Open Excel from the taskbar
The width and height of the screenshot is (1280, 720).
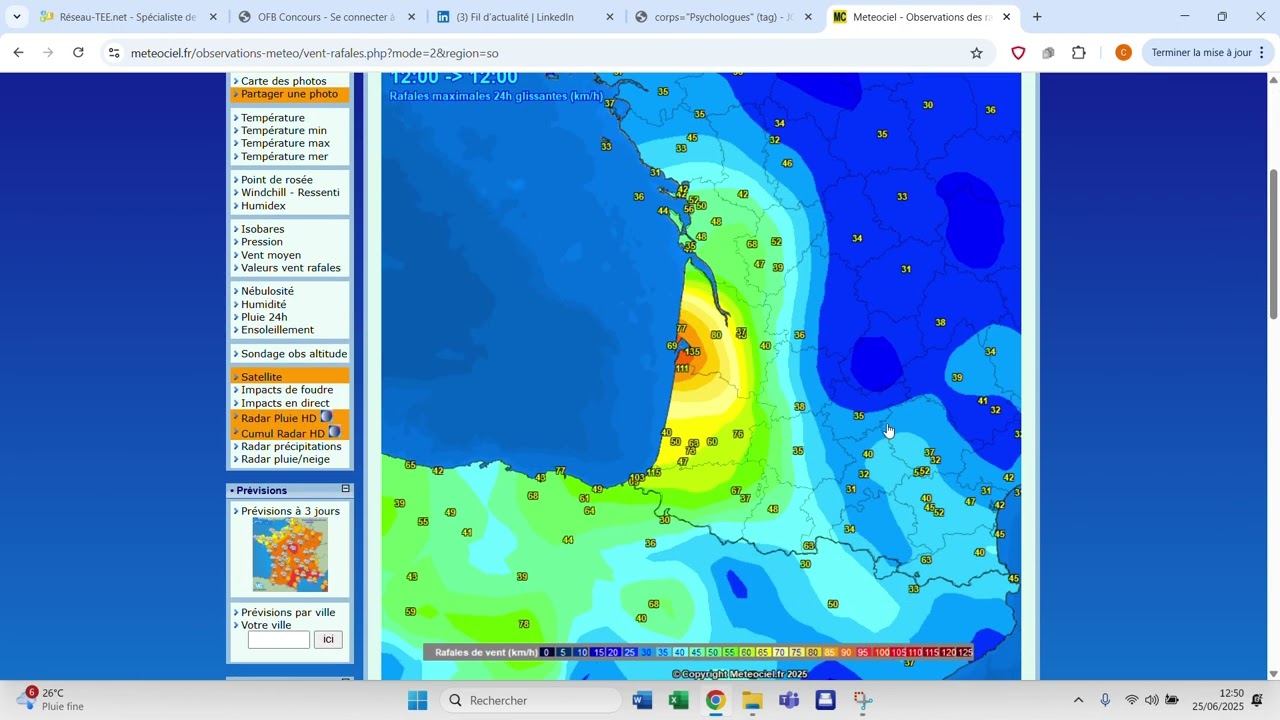point(678,700)
